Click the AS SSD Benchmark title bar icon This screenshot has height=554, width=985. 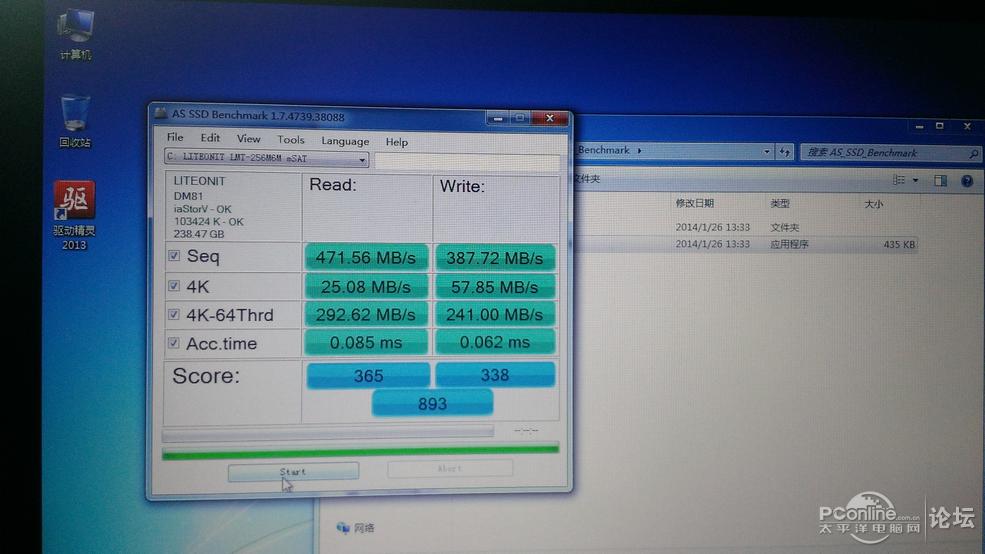tap(161, 114)
